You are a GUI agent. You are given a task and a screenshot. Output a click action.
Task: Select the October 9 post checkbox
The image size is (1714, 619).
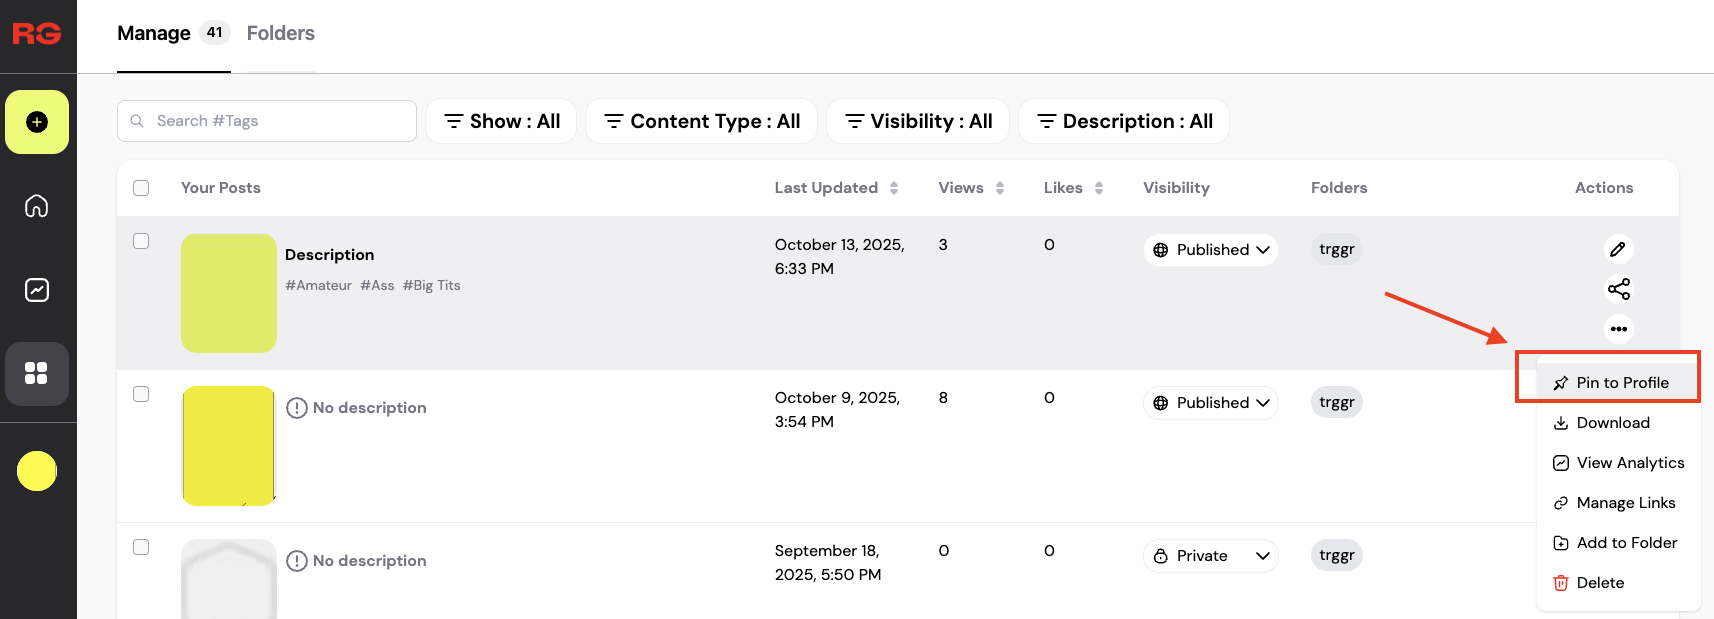tap(141, 394)
